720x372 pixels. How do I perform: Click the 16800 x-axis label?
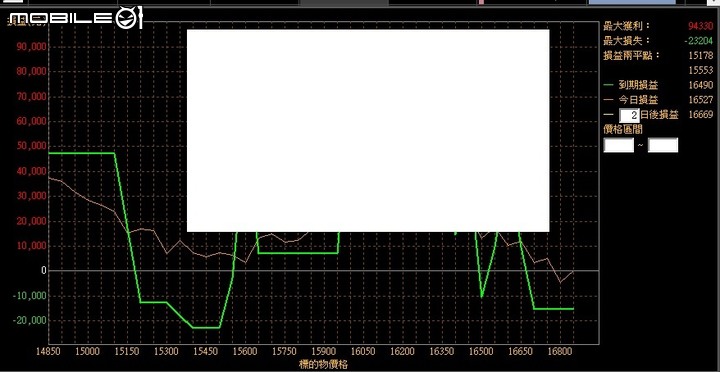(559, 352)
